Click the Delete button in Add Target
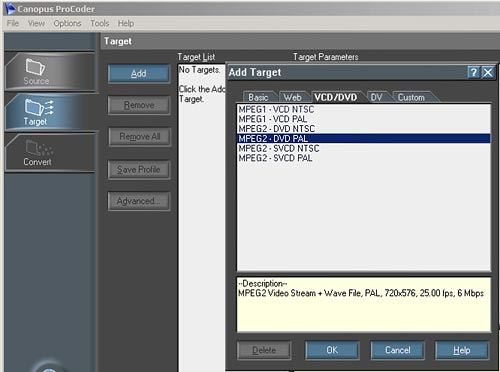500x372 pixels. click(x=264, y=350)
